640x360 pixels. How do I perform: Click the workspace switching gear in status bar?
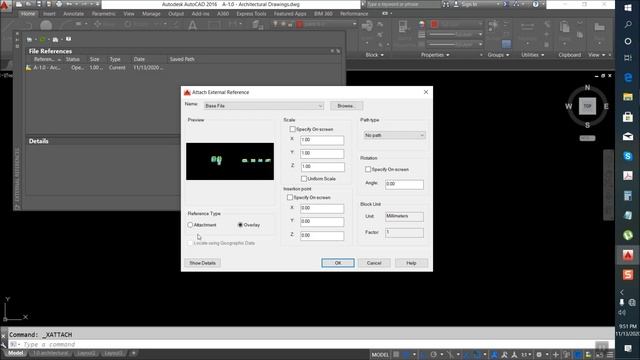[x=539, y=355]
